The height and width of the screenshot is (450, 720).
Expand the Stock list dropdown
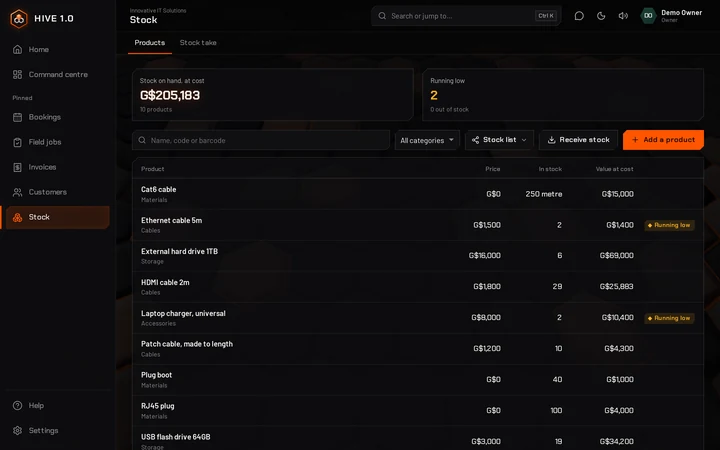499,140
